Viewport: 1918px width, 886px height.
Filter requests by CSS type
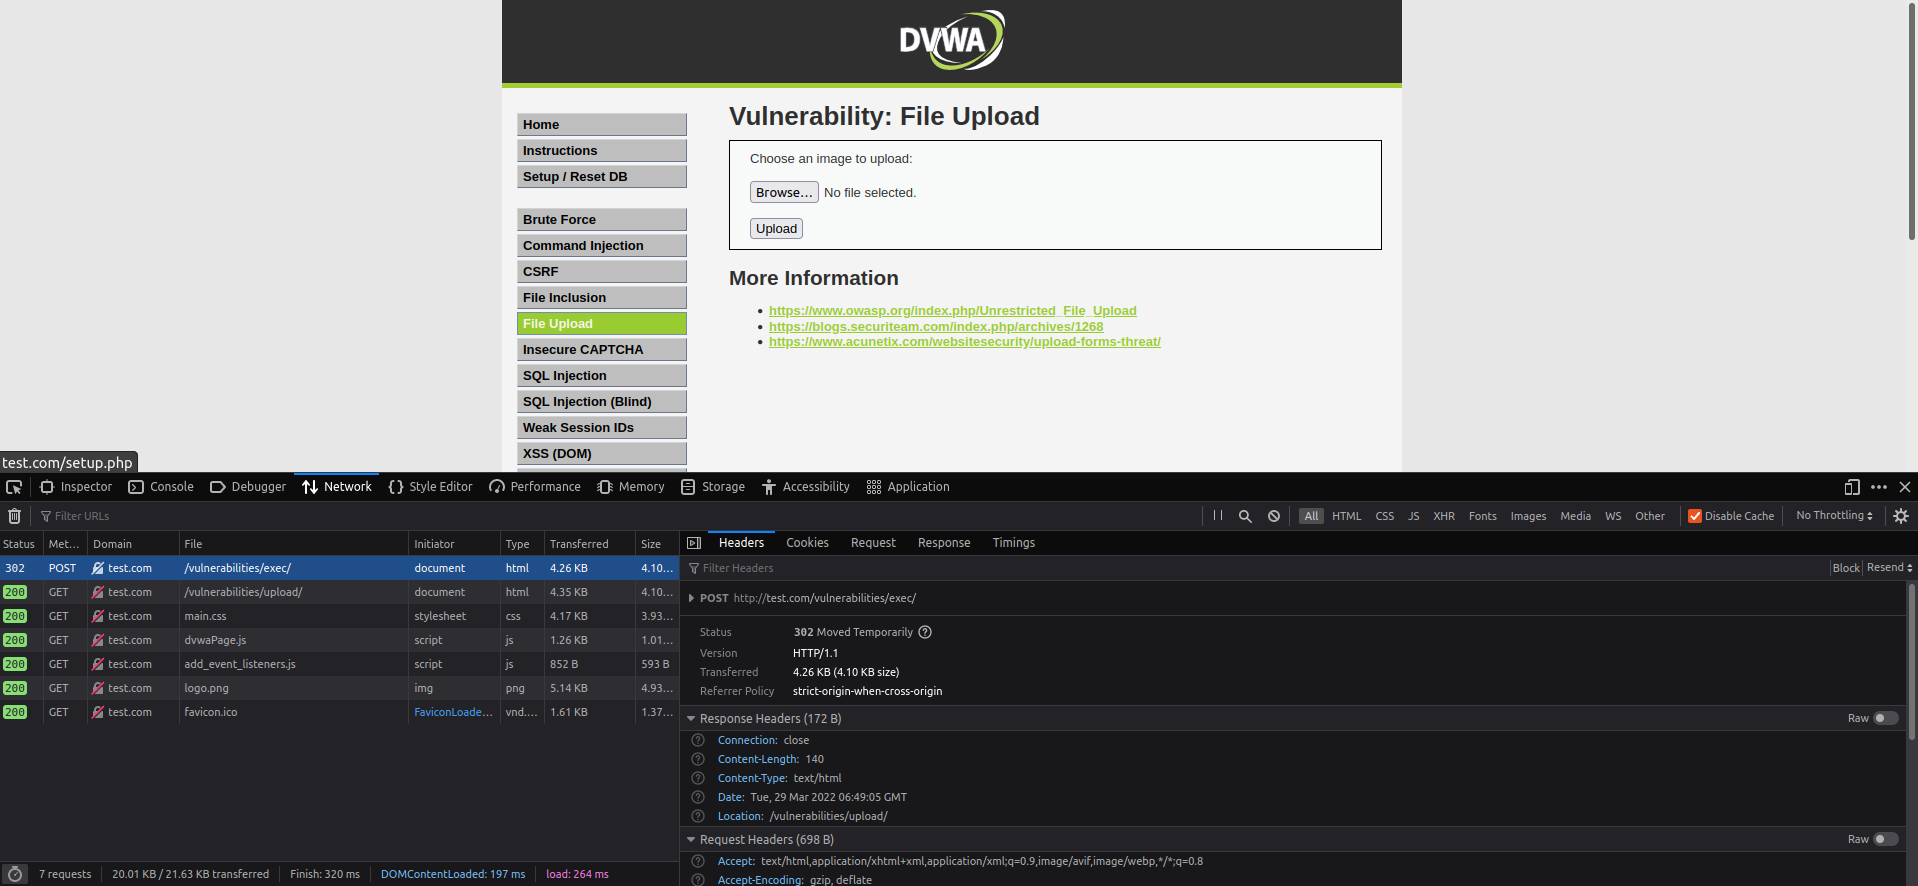[x=1385, y=516]
